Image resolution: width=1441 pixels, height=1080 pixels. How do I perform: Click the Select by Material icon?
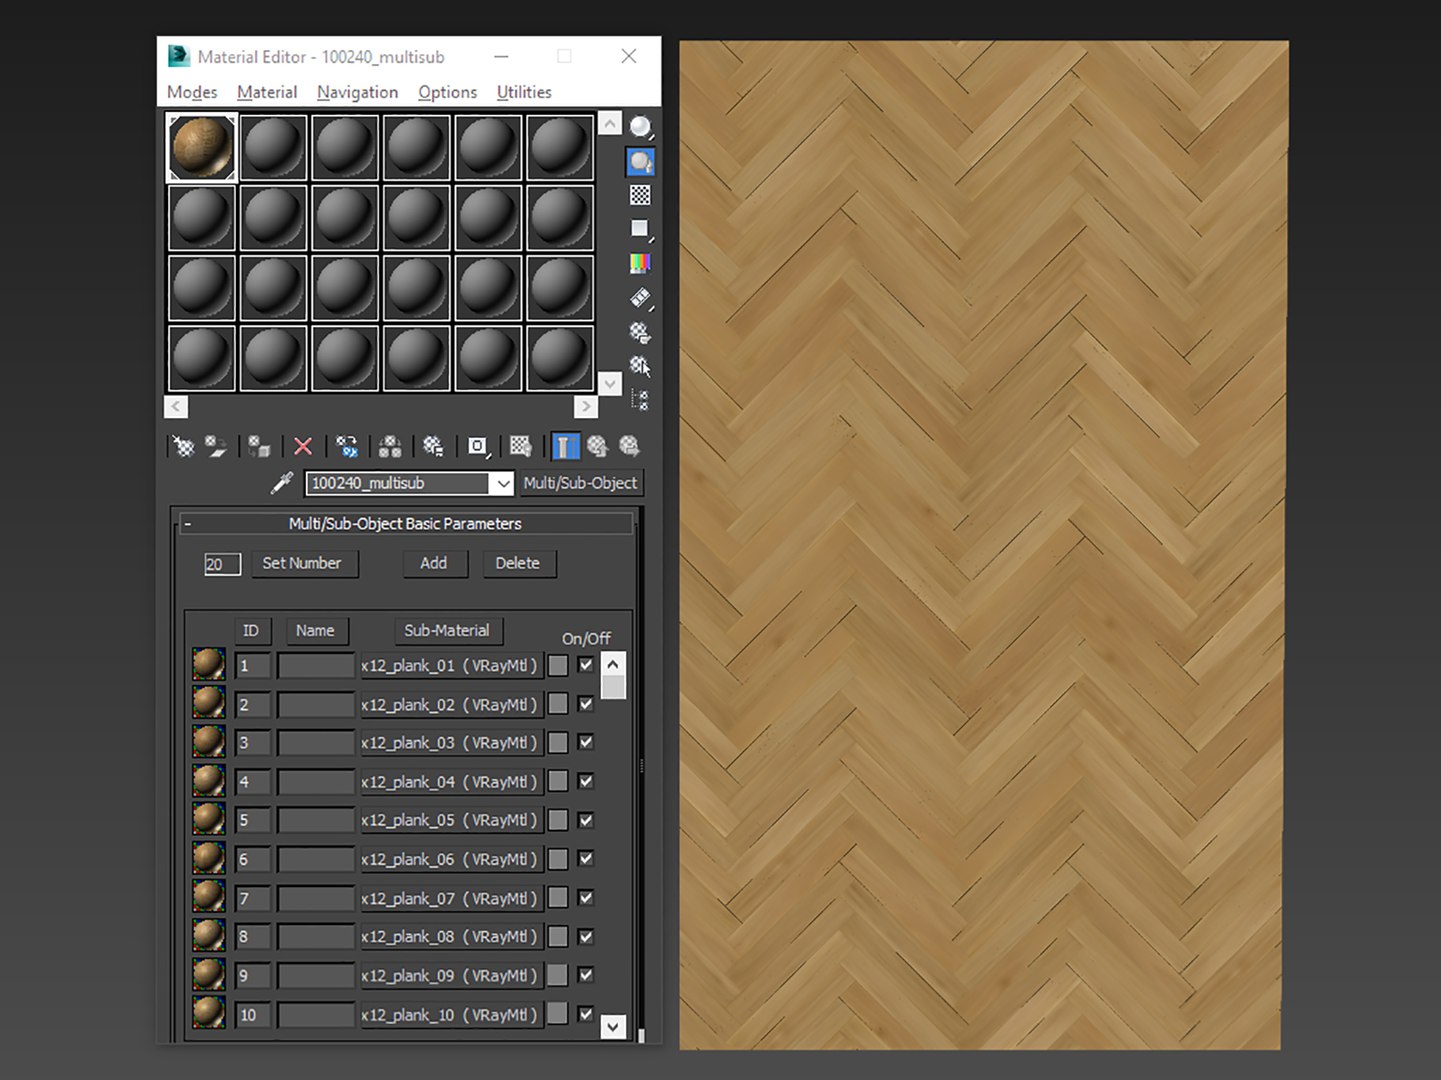coord(640,366)
